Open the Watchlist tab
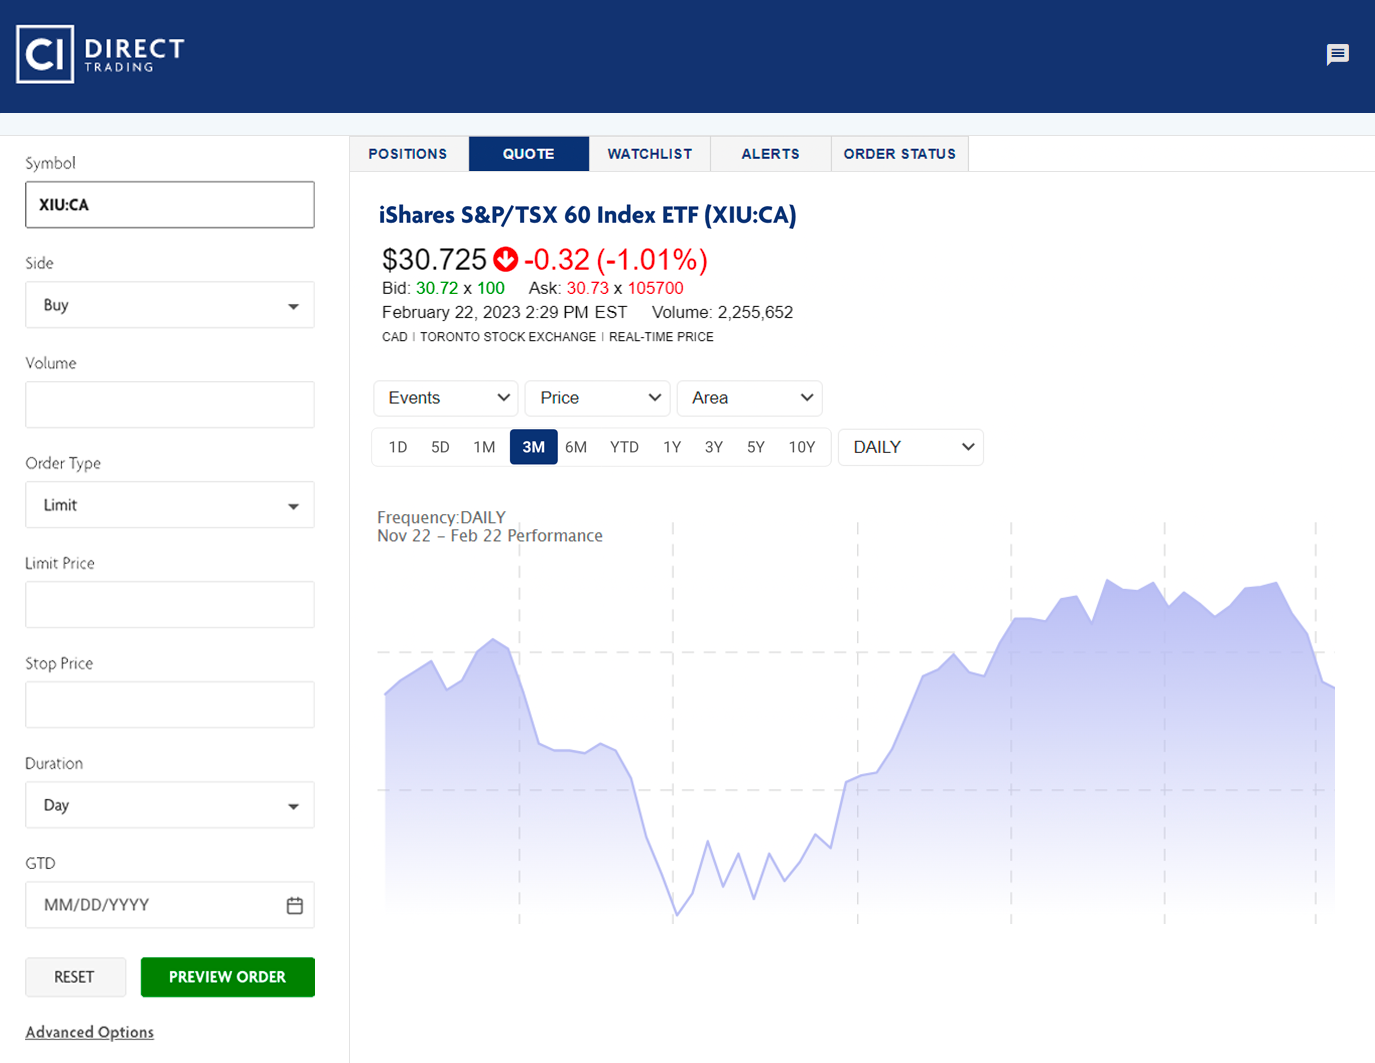Screen dimensions: 1375x1063 coord(649,154)
